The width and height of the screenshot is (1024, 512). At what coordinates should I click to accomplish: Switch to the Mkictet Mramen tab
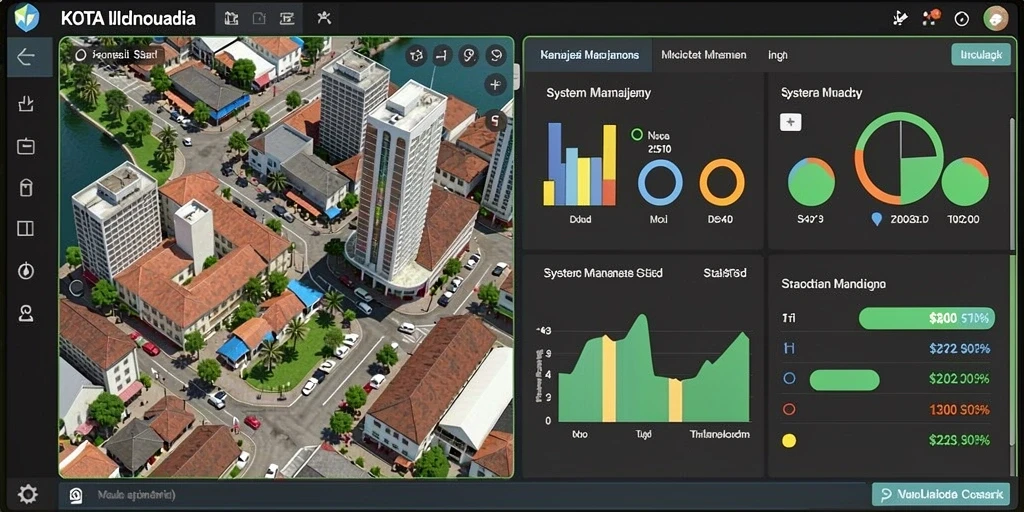click(703, 55)
